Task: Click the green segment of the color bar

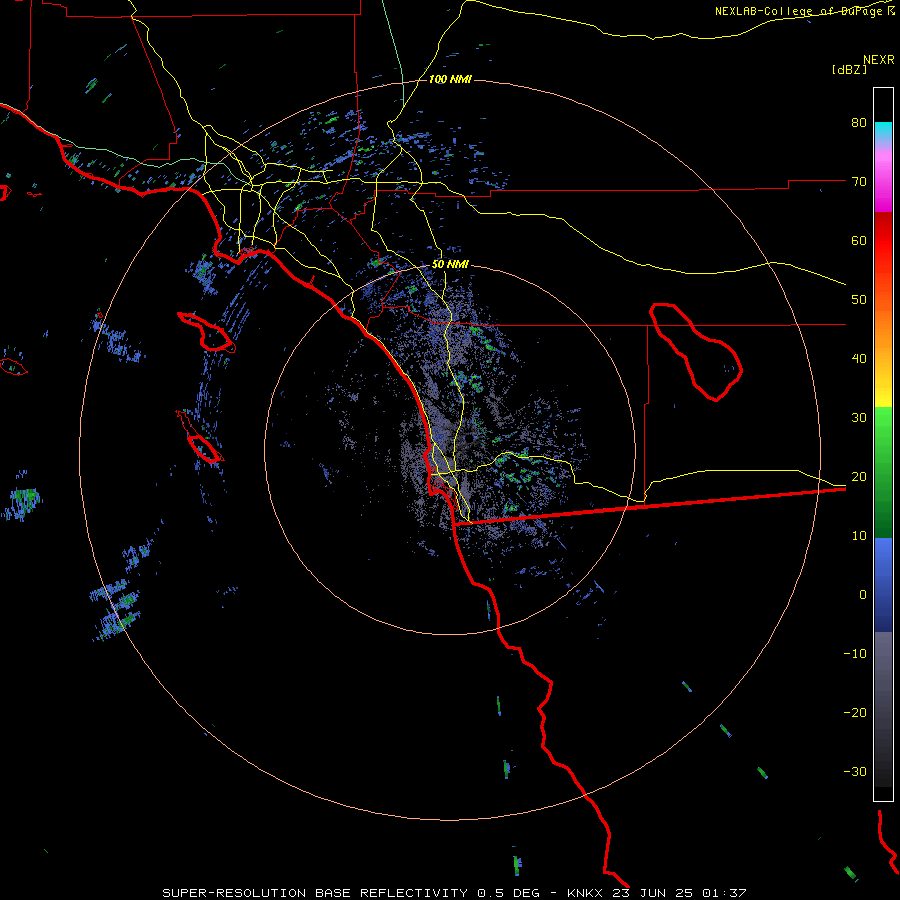Action: [x=883, y=472]
